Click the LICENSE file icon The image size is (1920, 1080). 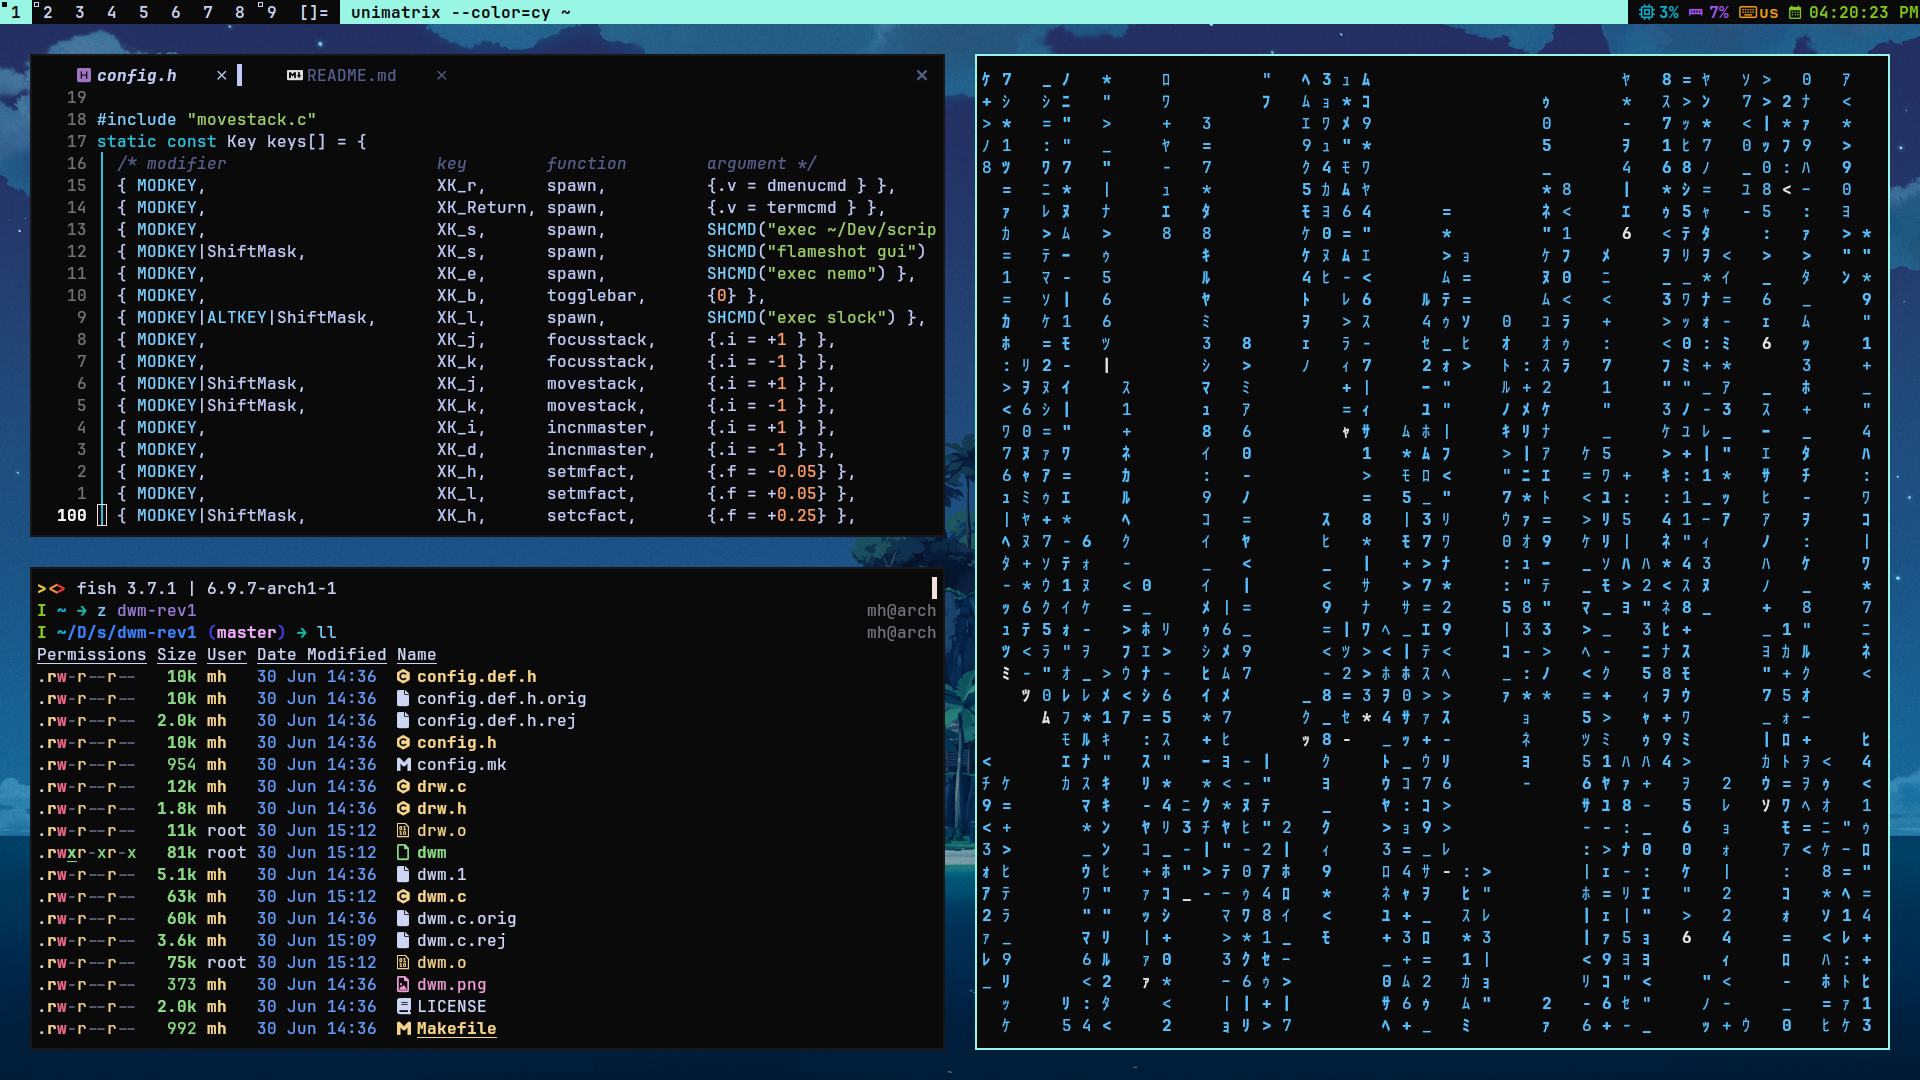403,1007
